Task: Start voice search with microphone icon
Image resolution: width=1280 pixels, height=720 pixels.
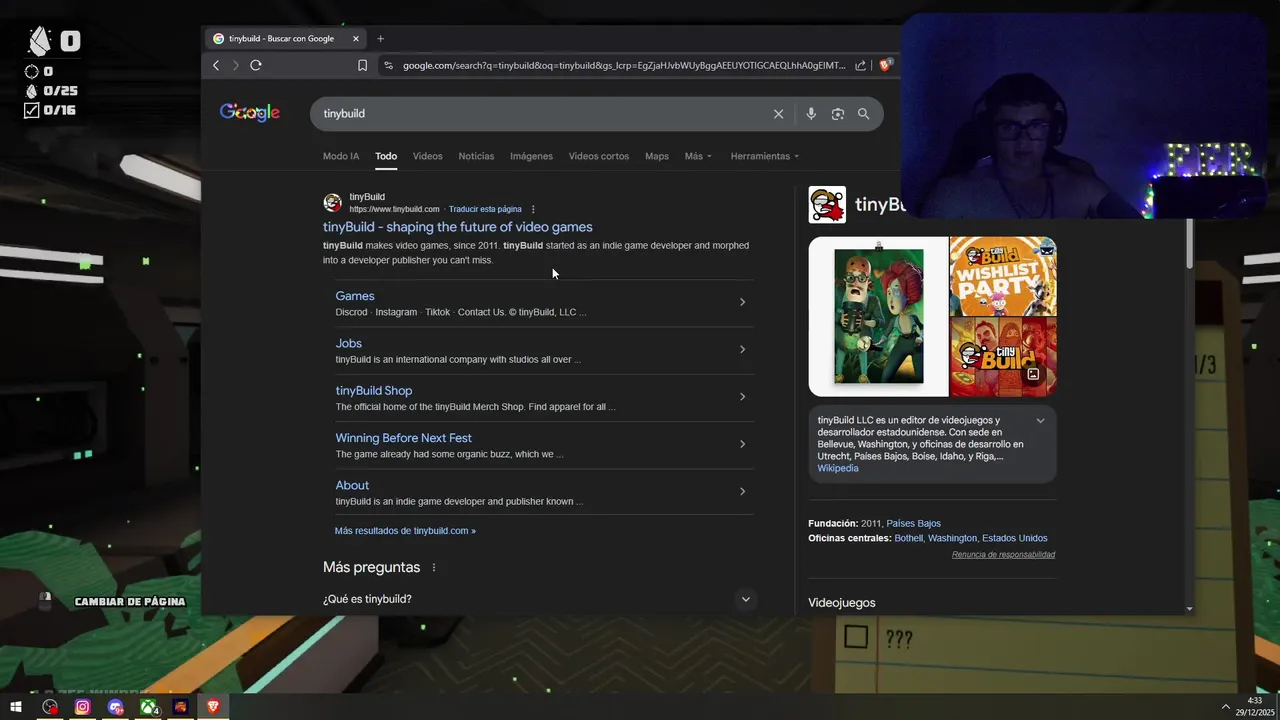Action: pos(811,114)
